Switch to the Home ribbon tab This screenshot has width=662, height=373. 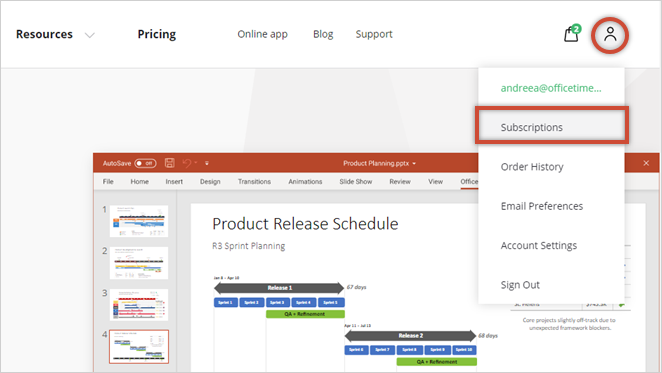coord(139,182)
